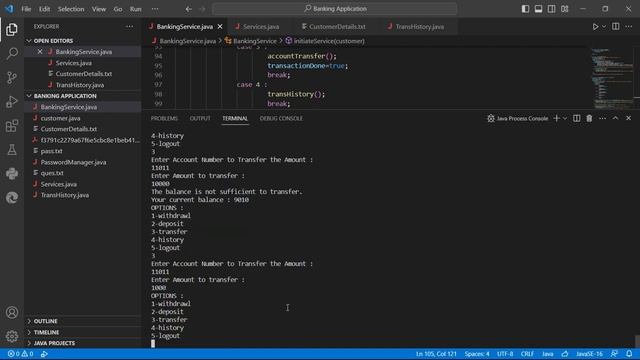The width and height of the screenshot is (640, 360).
Task: Switch to the Problems panel tab
Action: click(164, 118)
